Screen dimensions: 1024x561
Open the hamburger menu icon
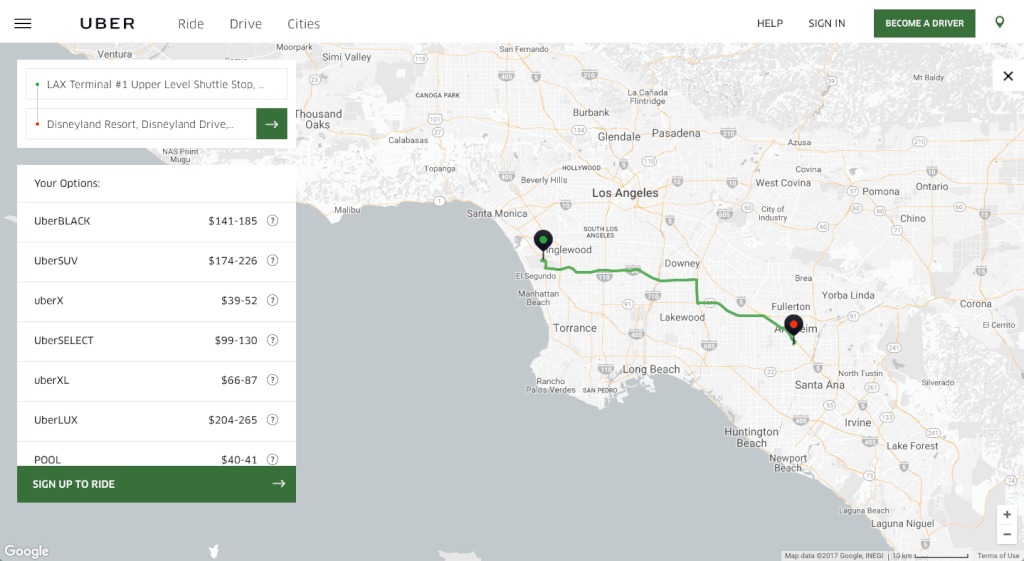tap(23, 24)
